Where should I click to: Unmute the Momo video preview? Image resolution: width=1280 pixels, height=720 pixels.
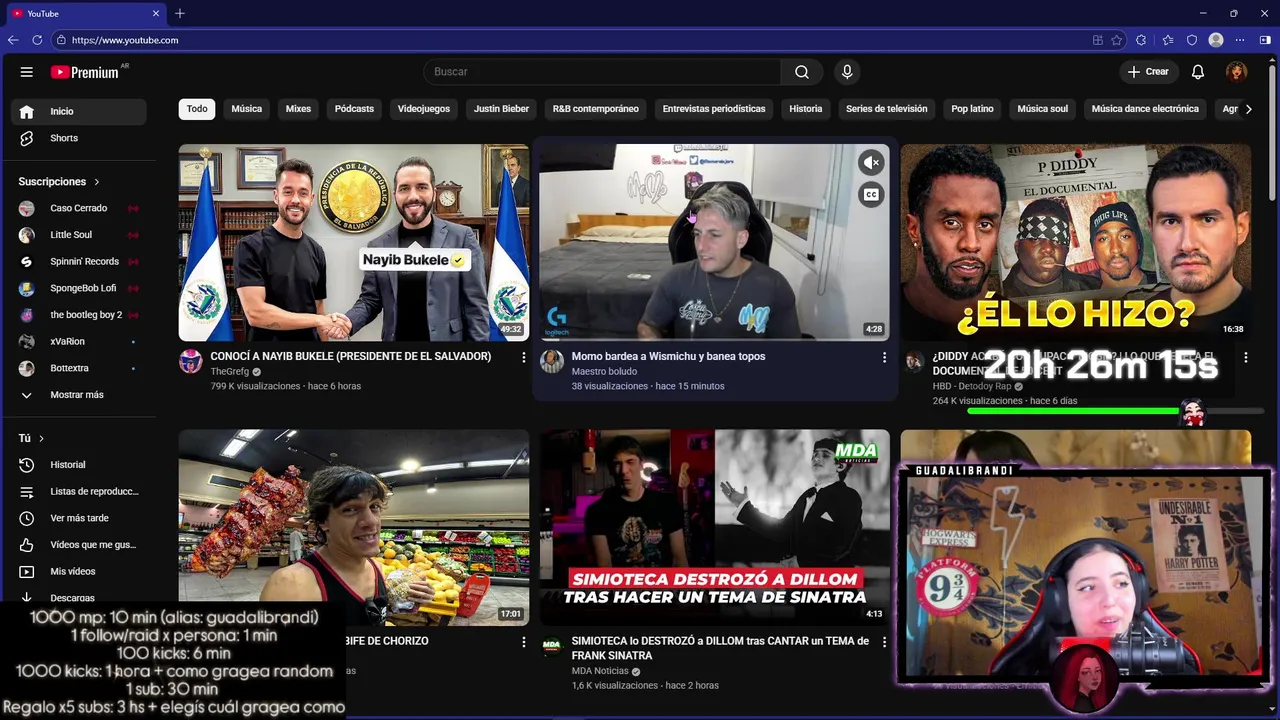tap(871, 162)
